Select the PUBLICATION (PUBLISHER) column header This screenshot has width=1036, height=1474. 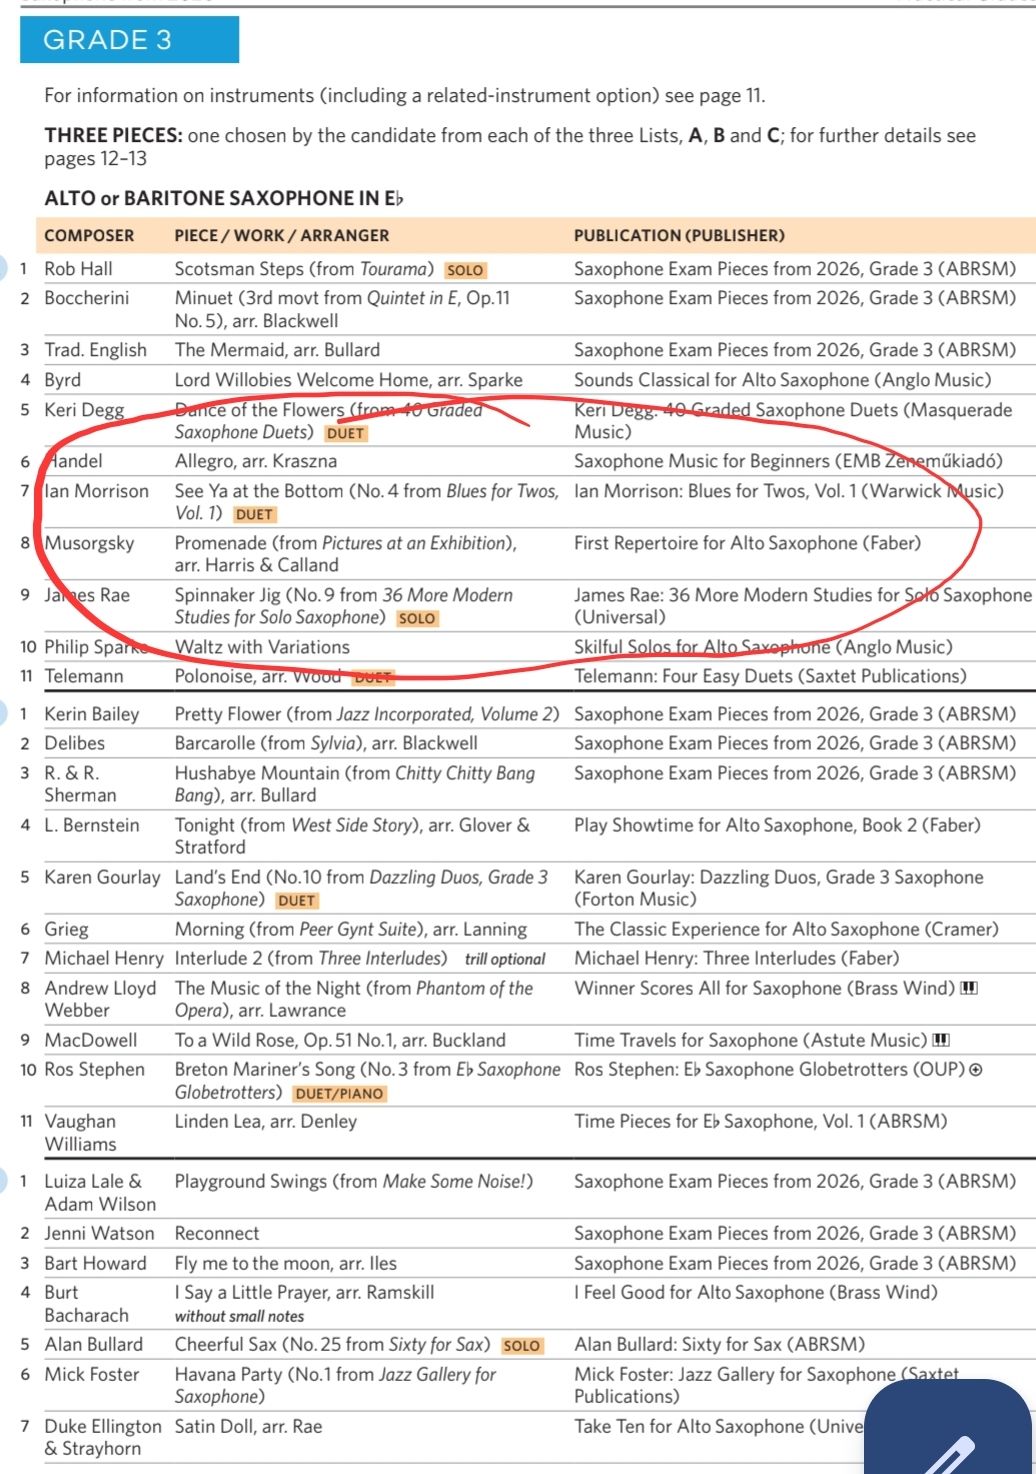(679, 236)
